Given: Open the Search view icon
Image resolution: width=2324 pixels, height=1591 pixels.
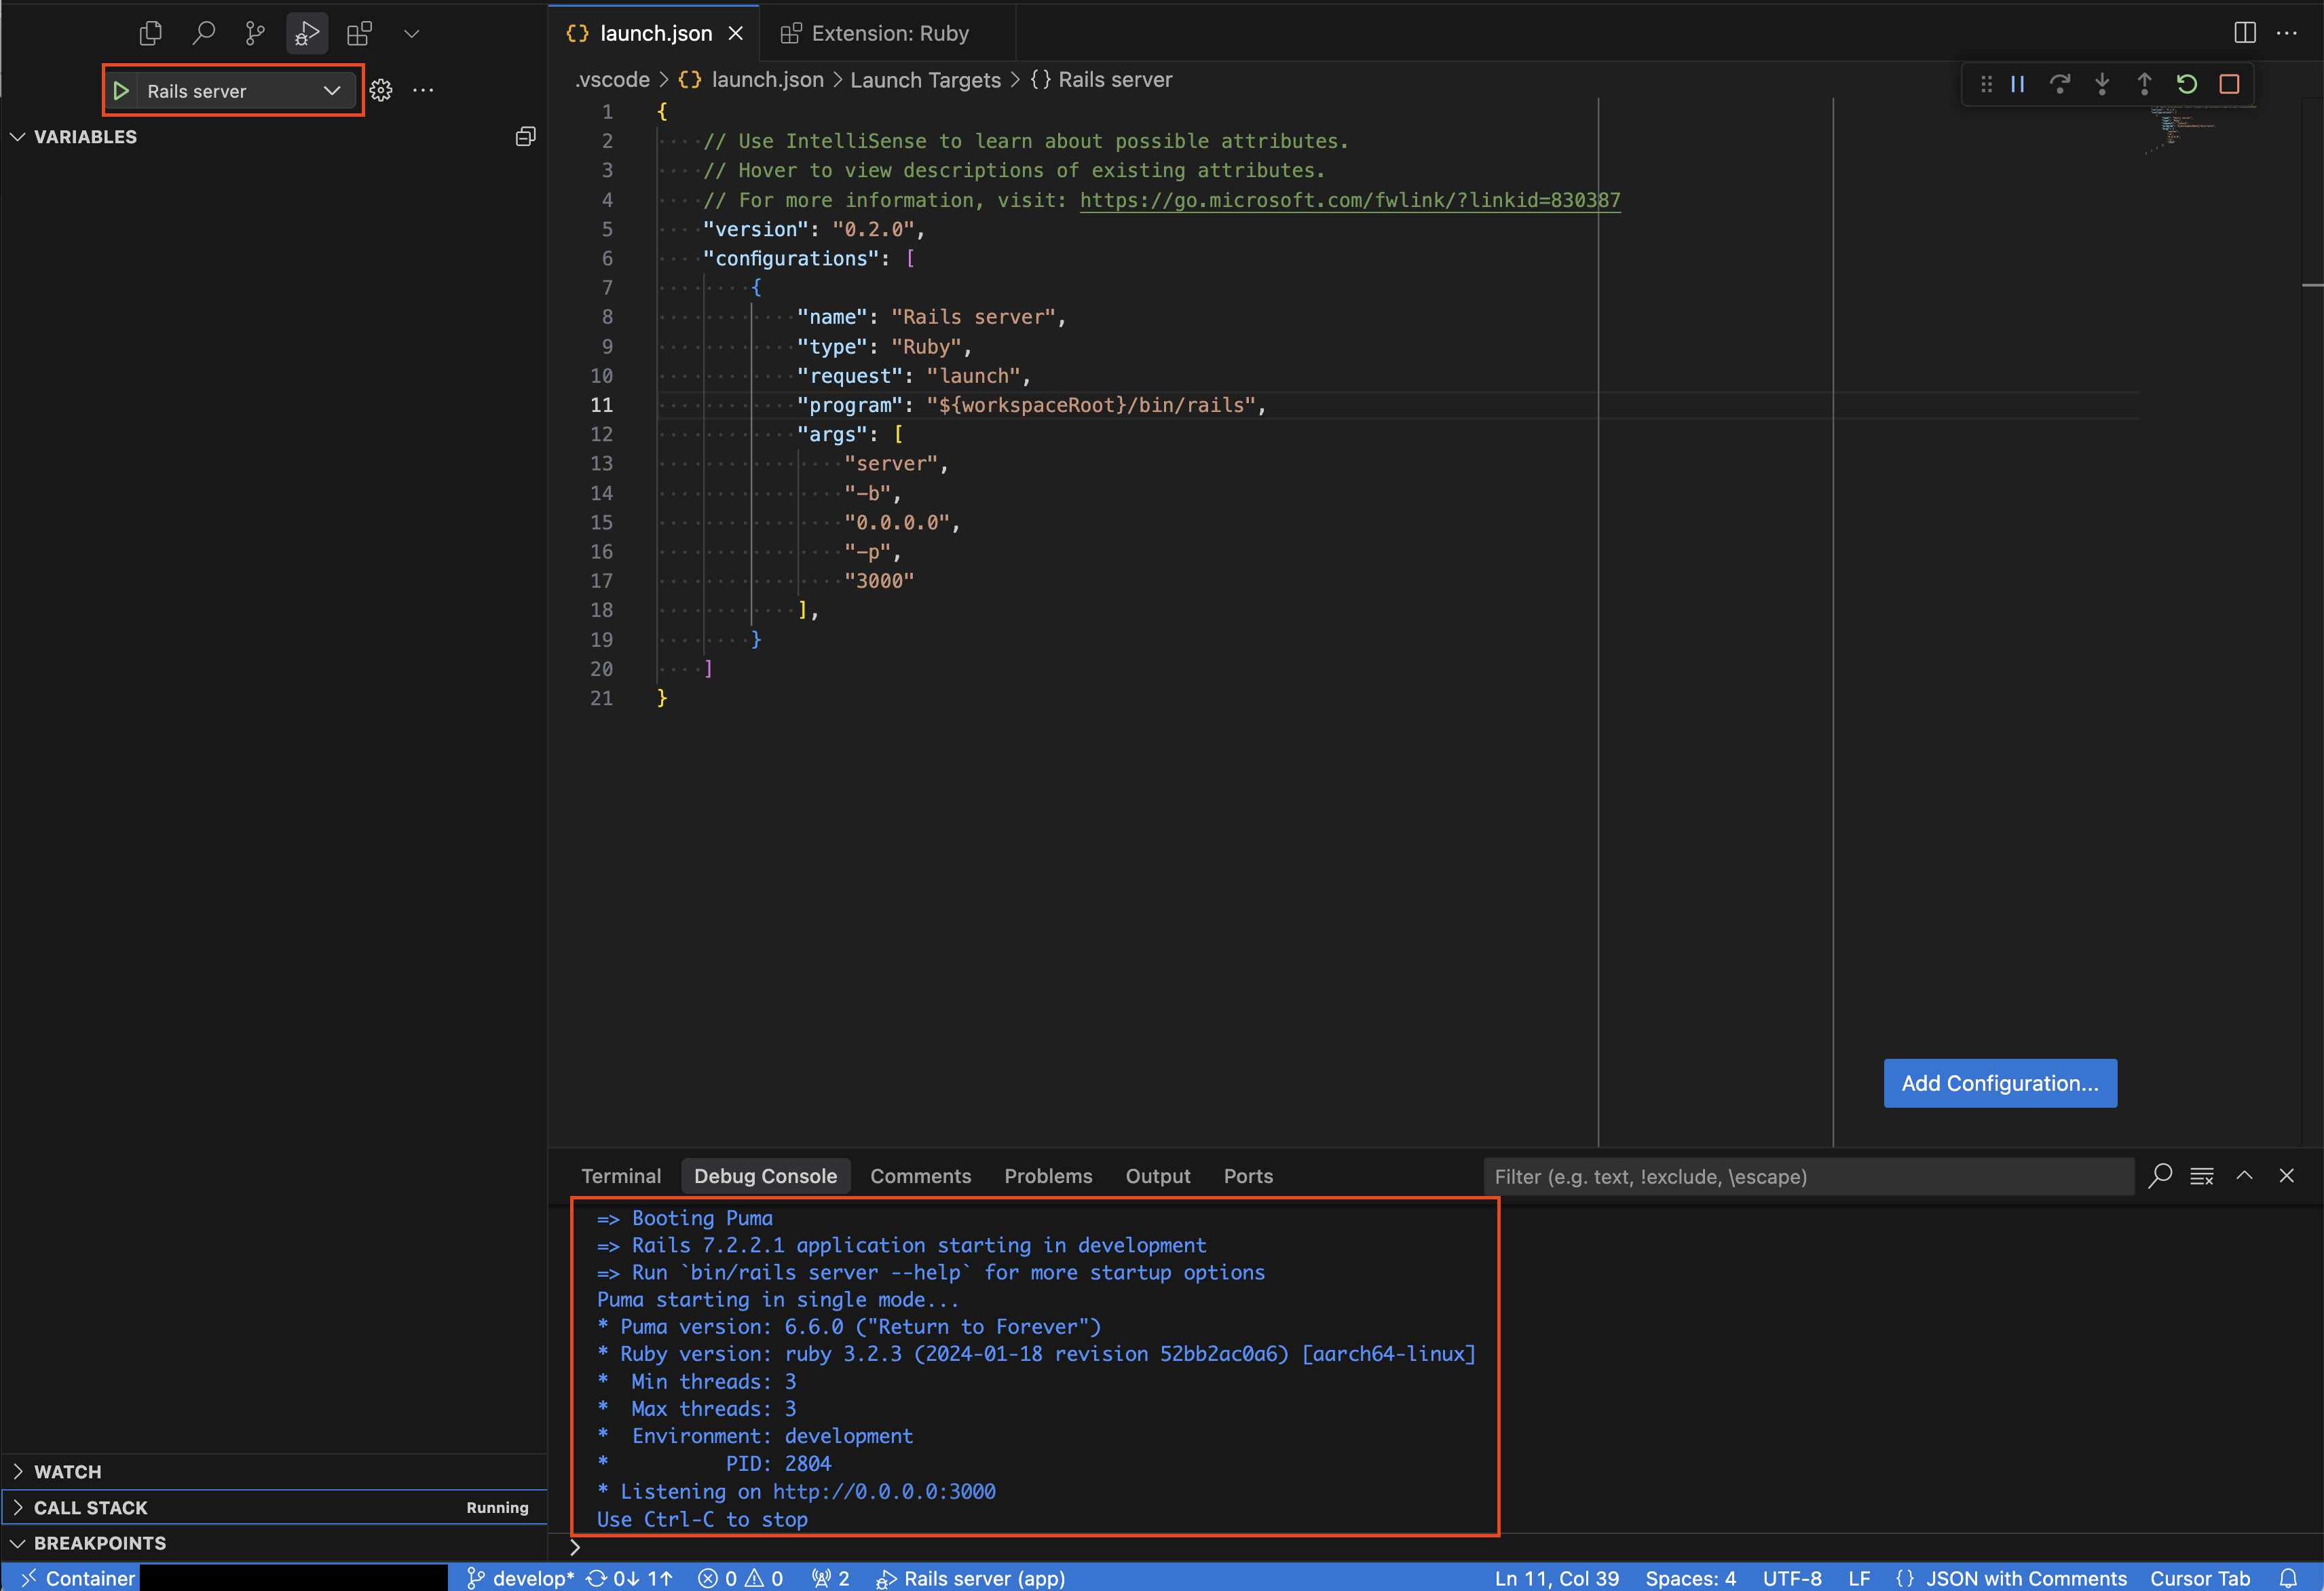Looking at the screenshot, I should point(203,33).
